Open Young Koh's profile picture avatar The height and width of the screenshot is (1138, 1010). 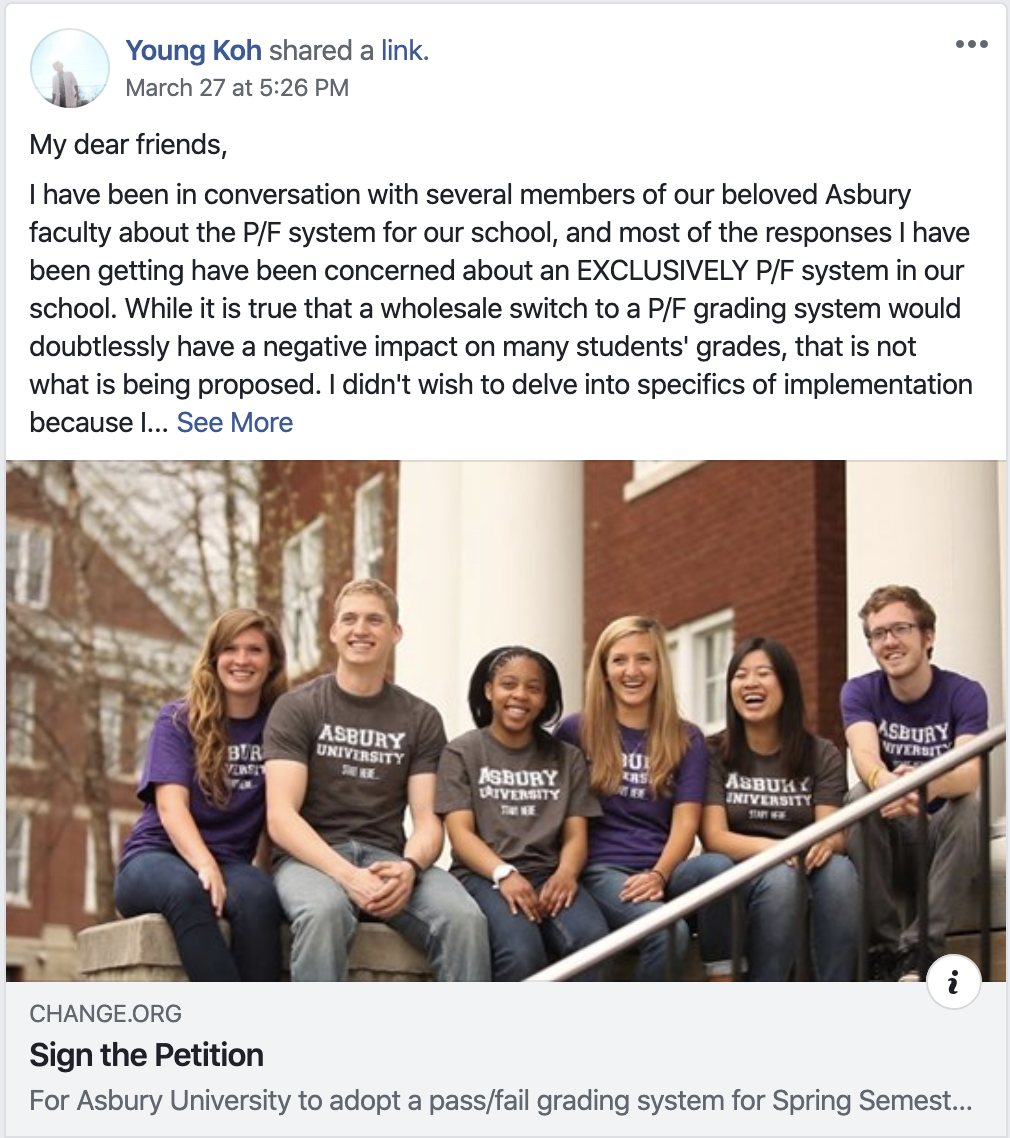70,68
